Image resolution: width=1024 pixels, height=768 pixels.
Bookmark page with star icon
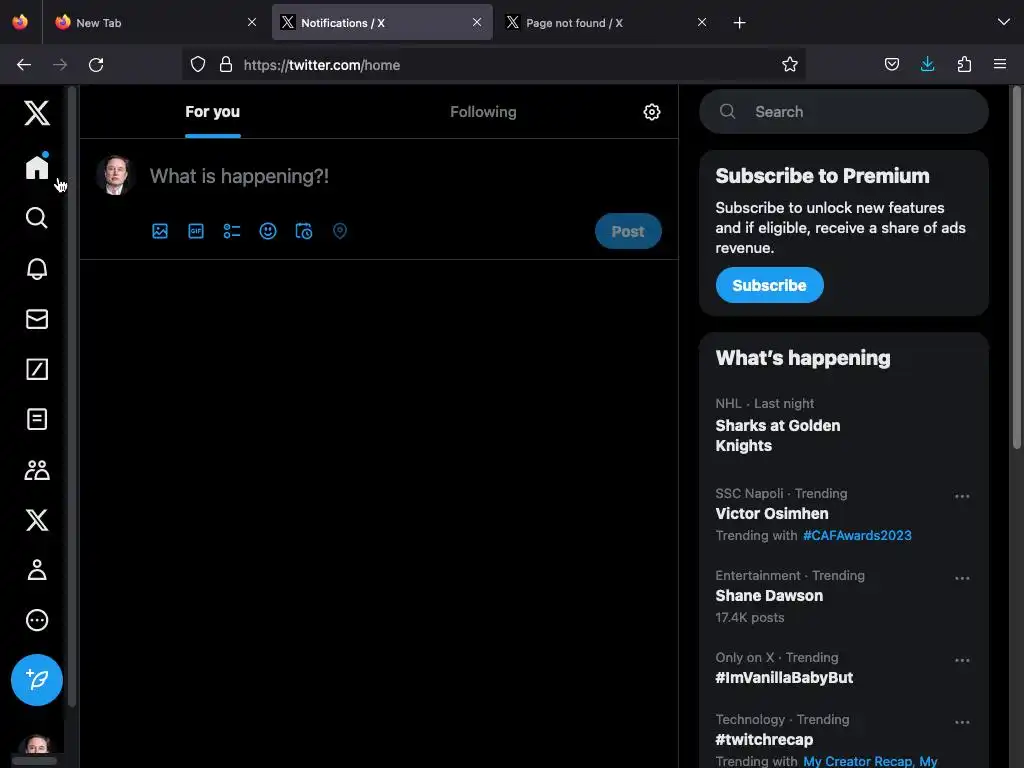pos(790,65)
